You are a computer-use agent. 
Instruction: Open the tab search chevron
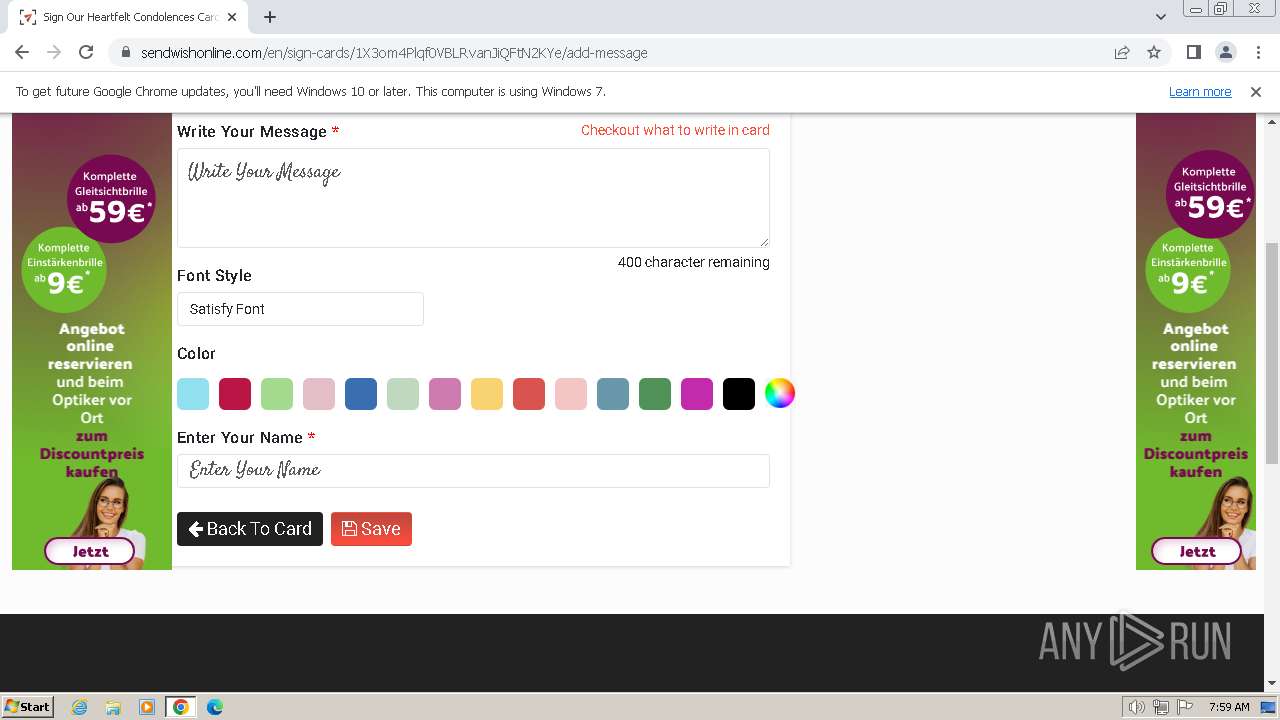coord(1160,17)
